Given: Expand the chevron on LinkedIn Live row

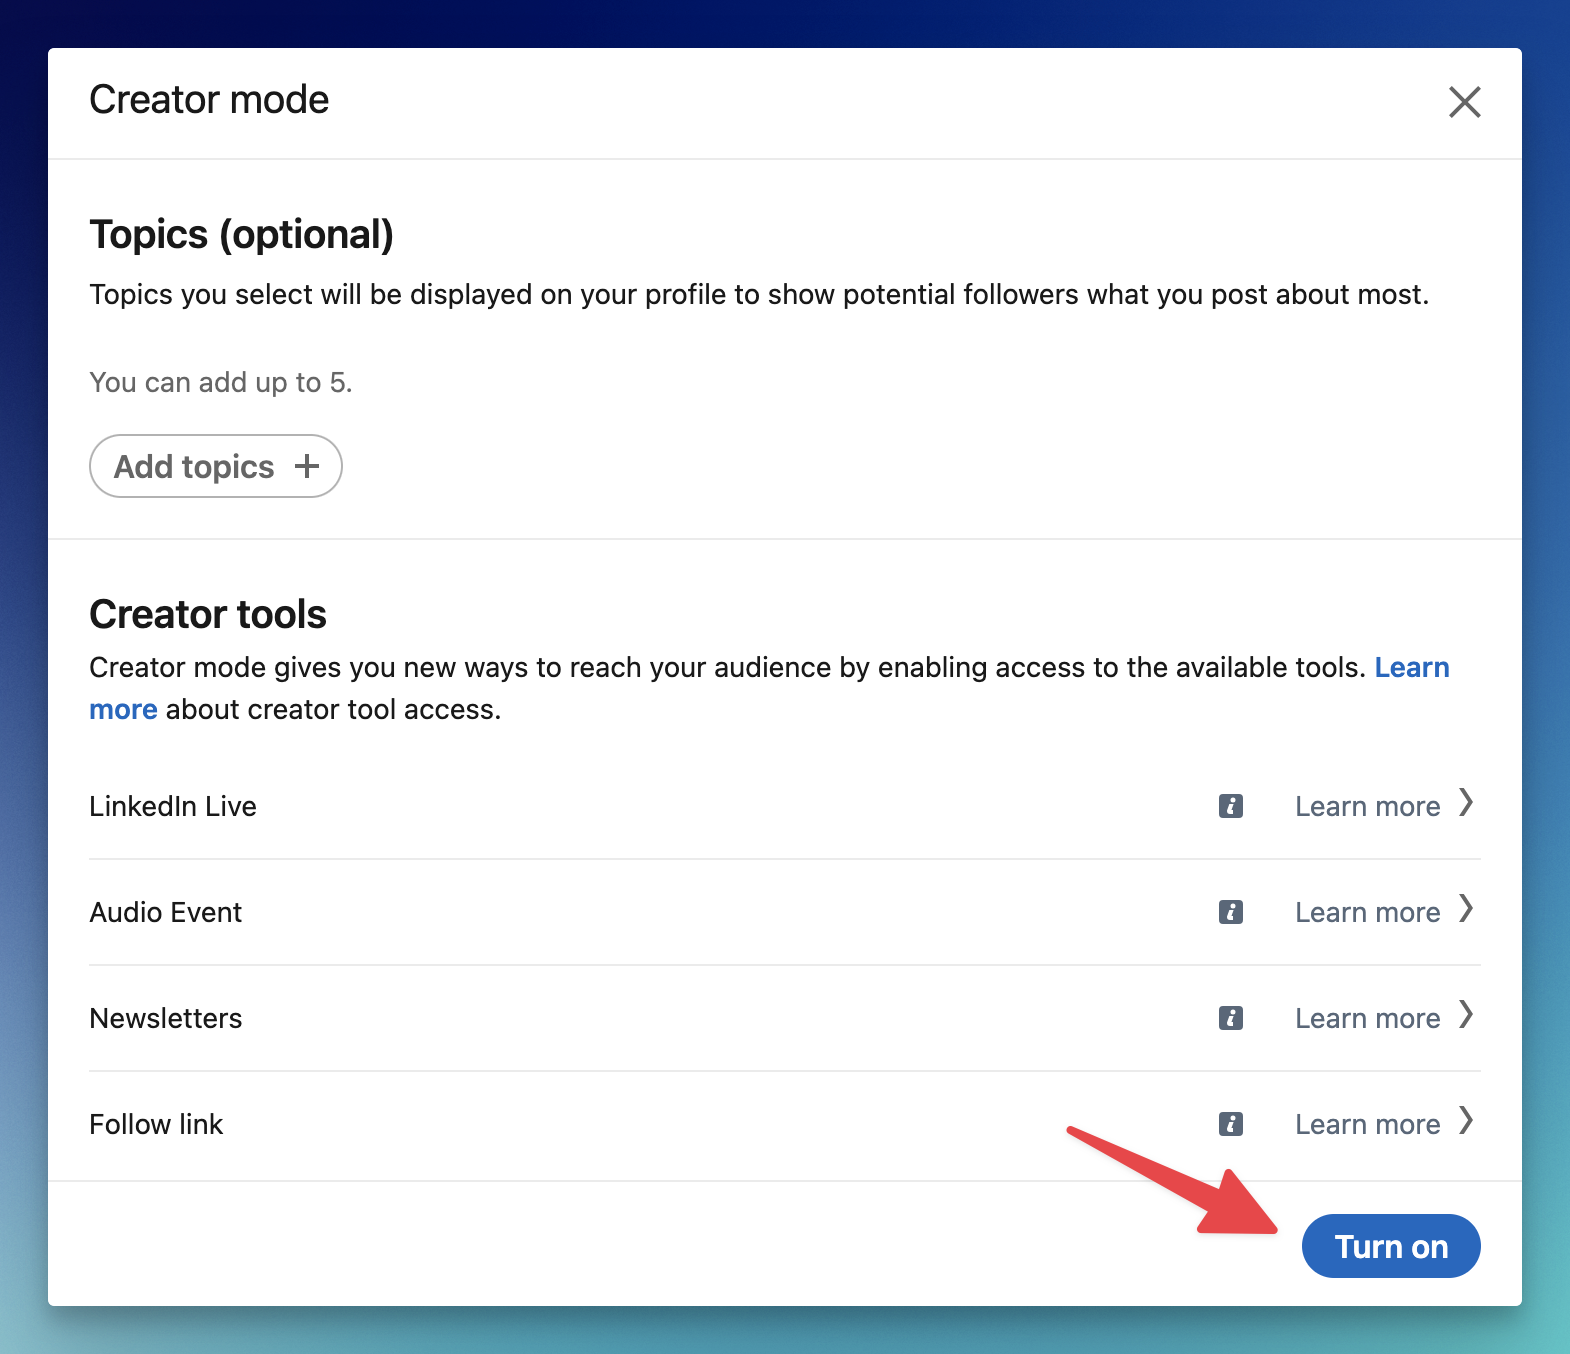Looking at the screenshot, I should point(1466,802).
